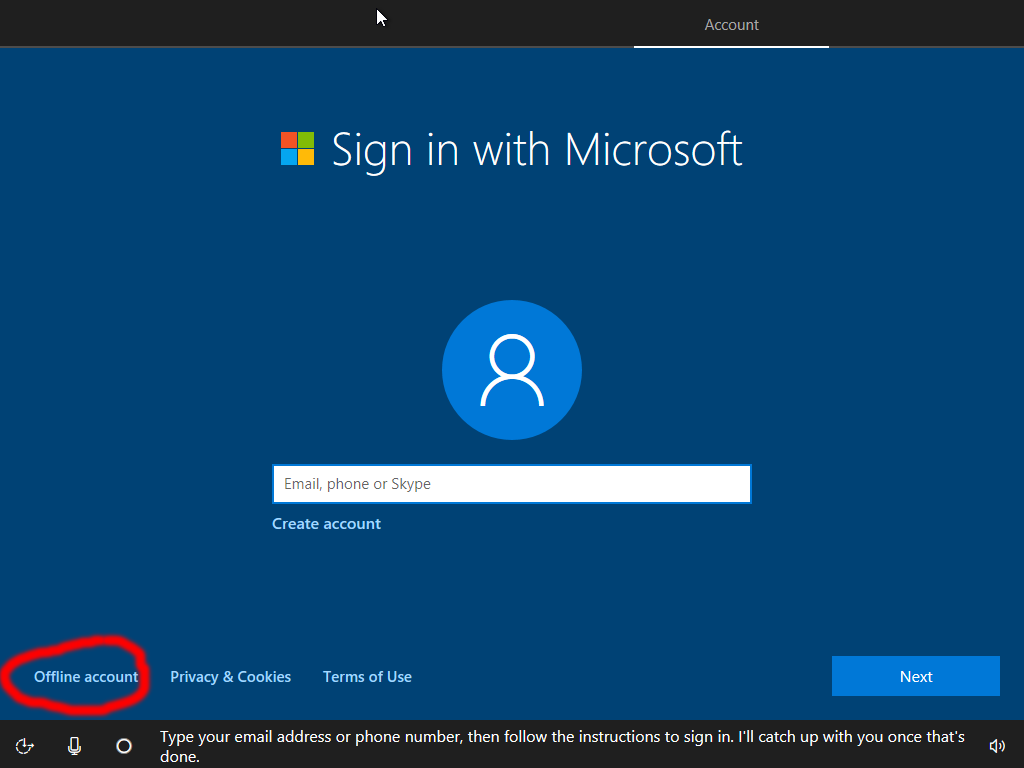Viewport: 1024px width, 768px height.
Task: Click the Create account link
Action: coord(326,524)
